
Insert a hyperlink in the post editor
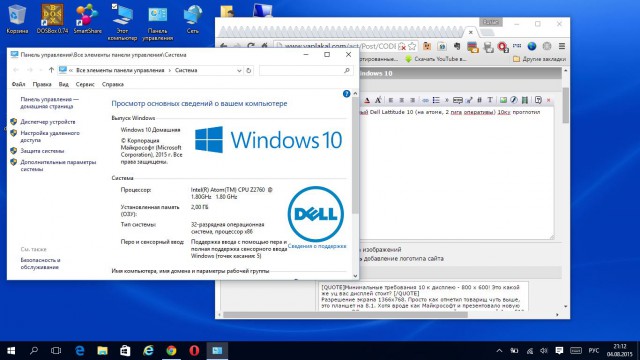pyautogui.click(x=425, y=100)
